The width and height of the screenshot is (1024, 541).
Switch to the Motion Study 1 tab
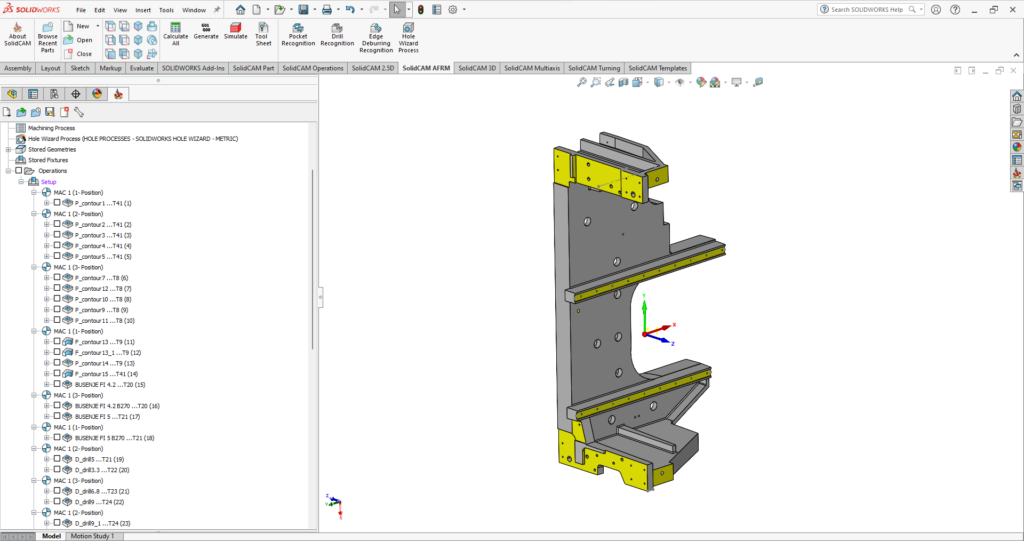pos(91,536)
